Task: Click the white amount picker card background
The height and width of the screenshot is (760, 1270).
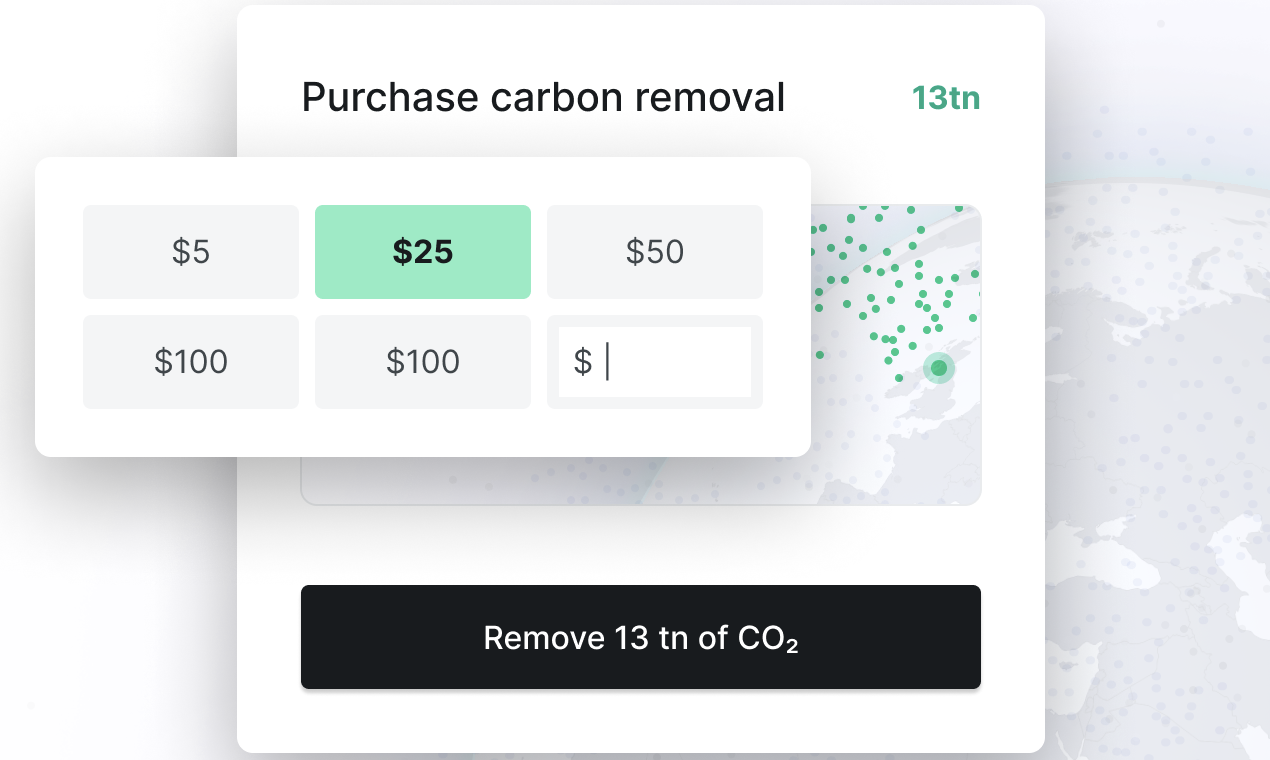Action: pyautogui.click(x=423, y=432)
